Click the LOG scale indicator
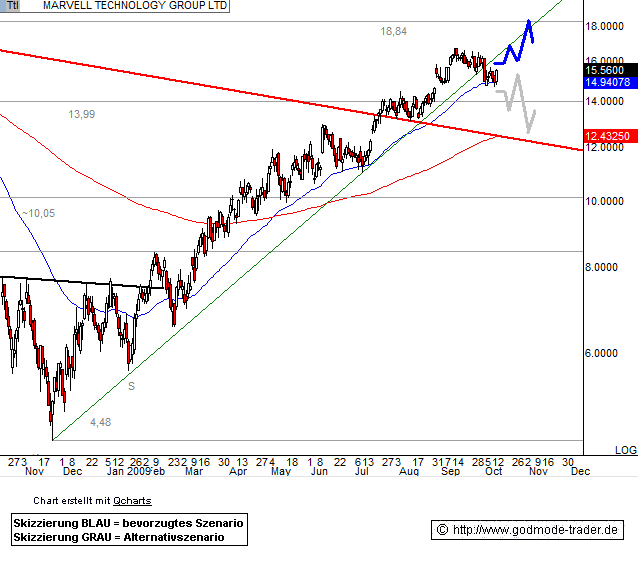Image resolution: width=638 pixels, height=562 pixels. coord(626,450)
